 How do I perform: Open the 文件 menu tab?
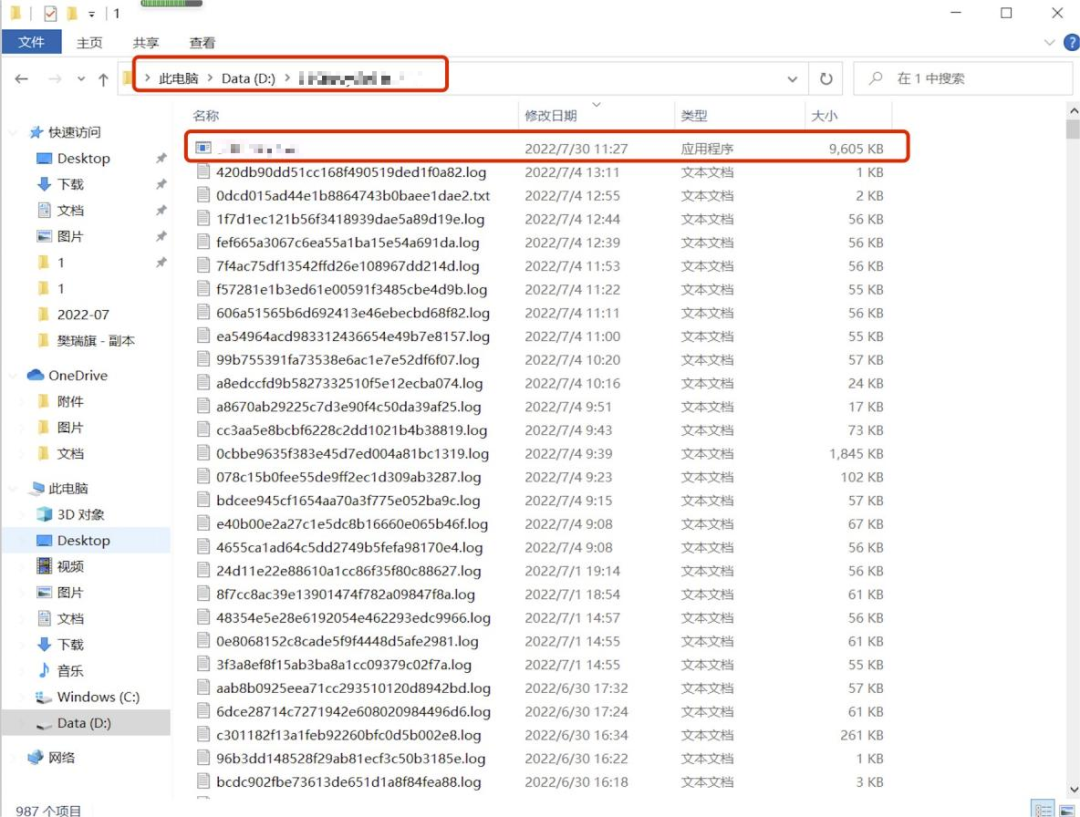click(x=32, y=43)
